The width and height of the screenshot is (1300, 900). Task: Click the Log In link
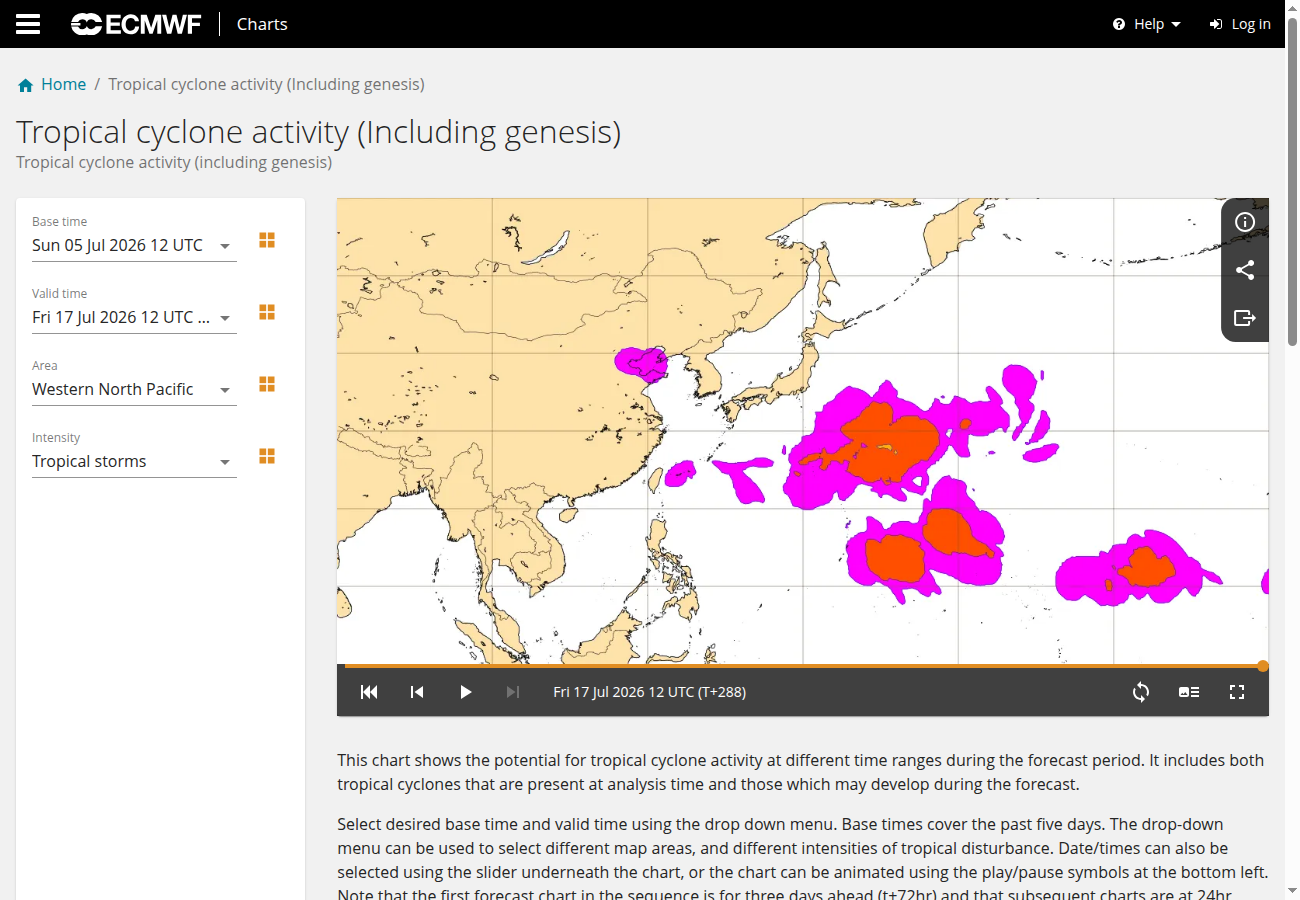1240,24
